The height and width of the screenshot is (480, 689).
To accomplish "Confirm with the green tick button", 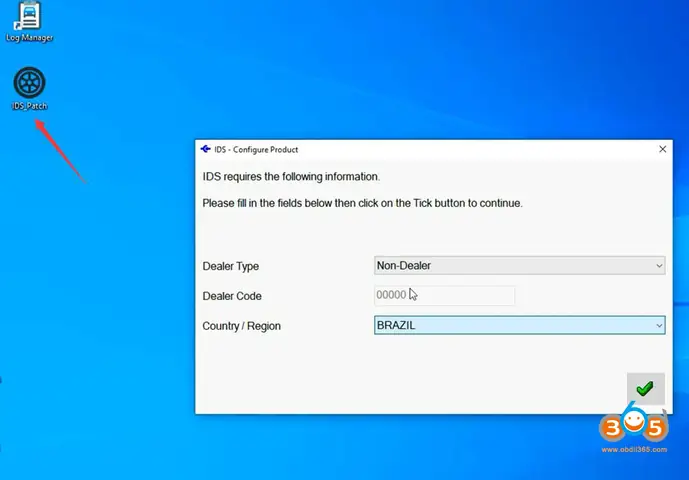I will 645,388.
